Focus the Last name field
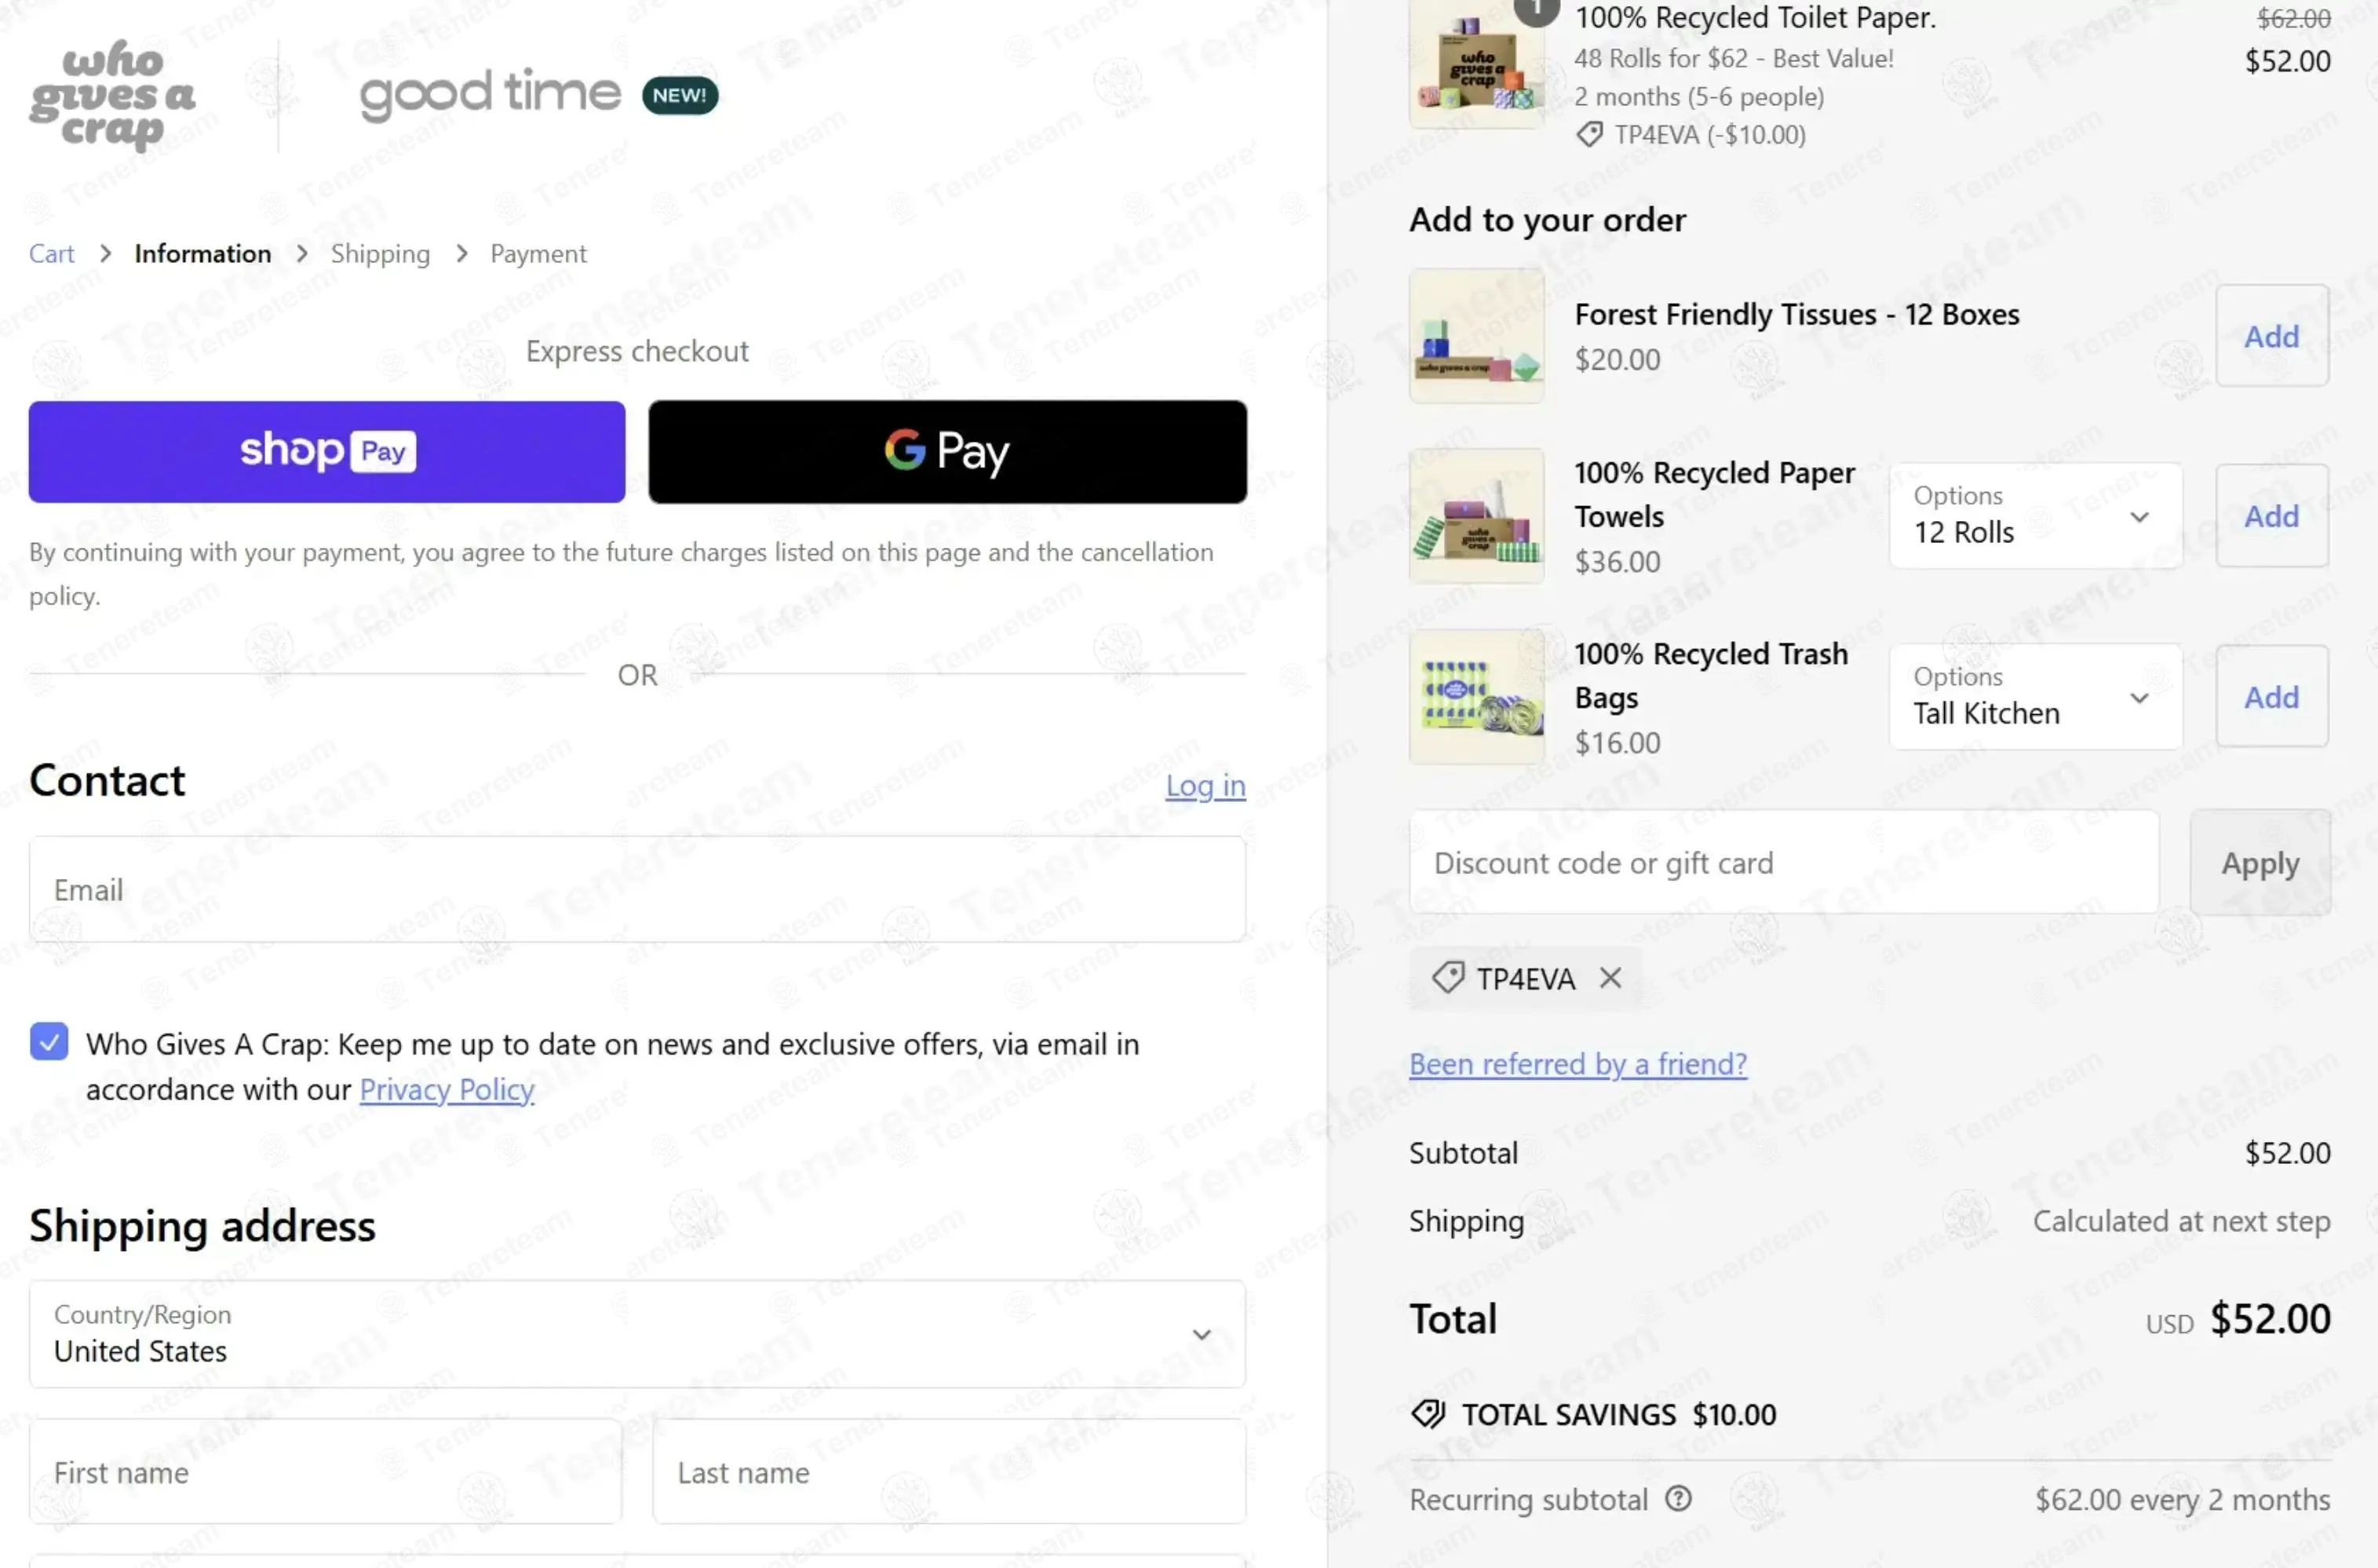The image size is (2378, 1568). [x=949, y=1471]
